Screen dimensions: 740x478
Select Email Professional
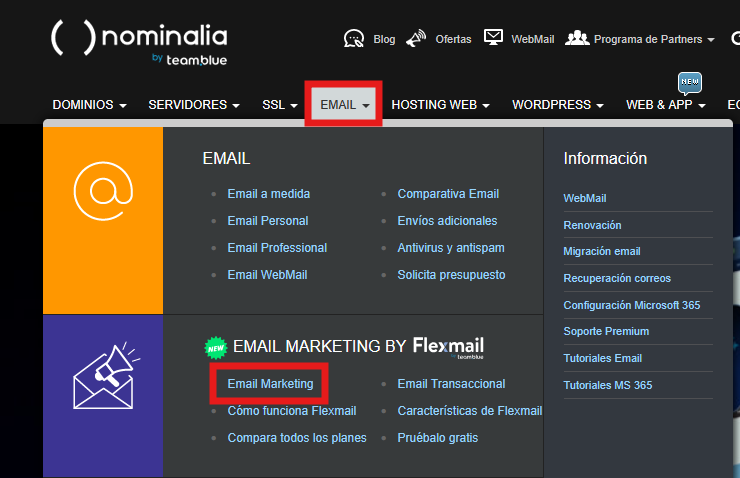click(277, 248)
